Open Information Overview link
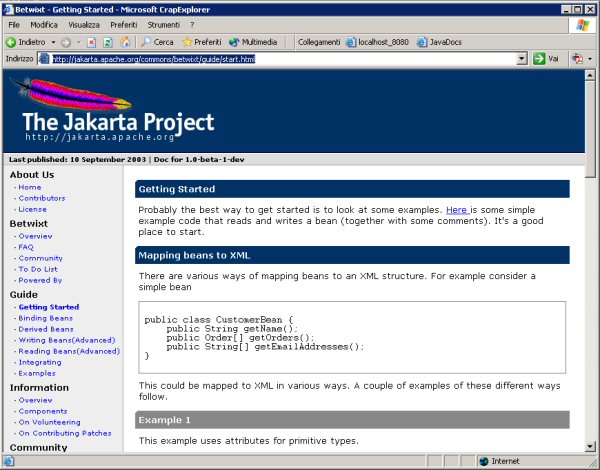 tap(35, 400)
